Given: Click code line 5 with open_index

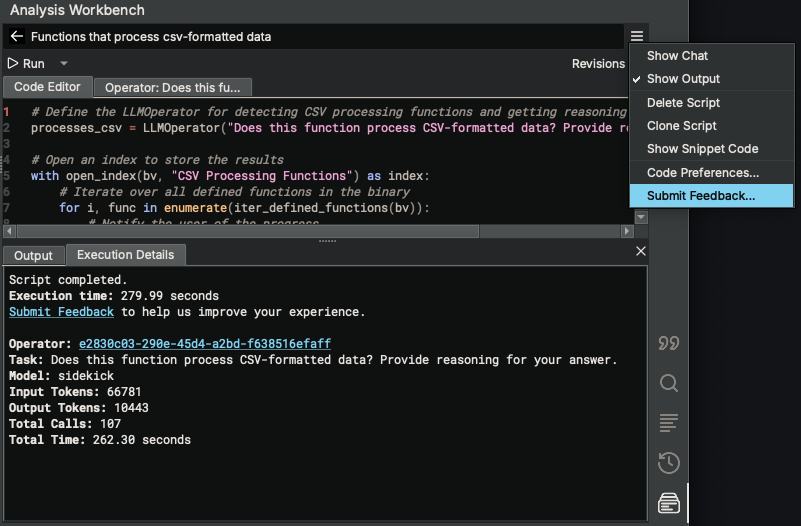Looking at the screenshot, I should (x=230, y=176).
